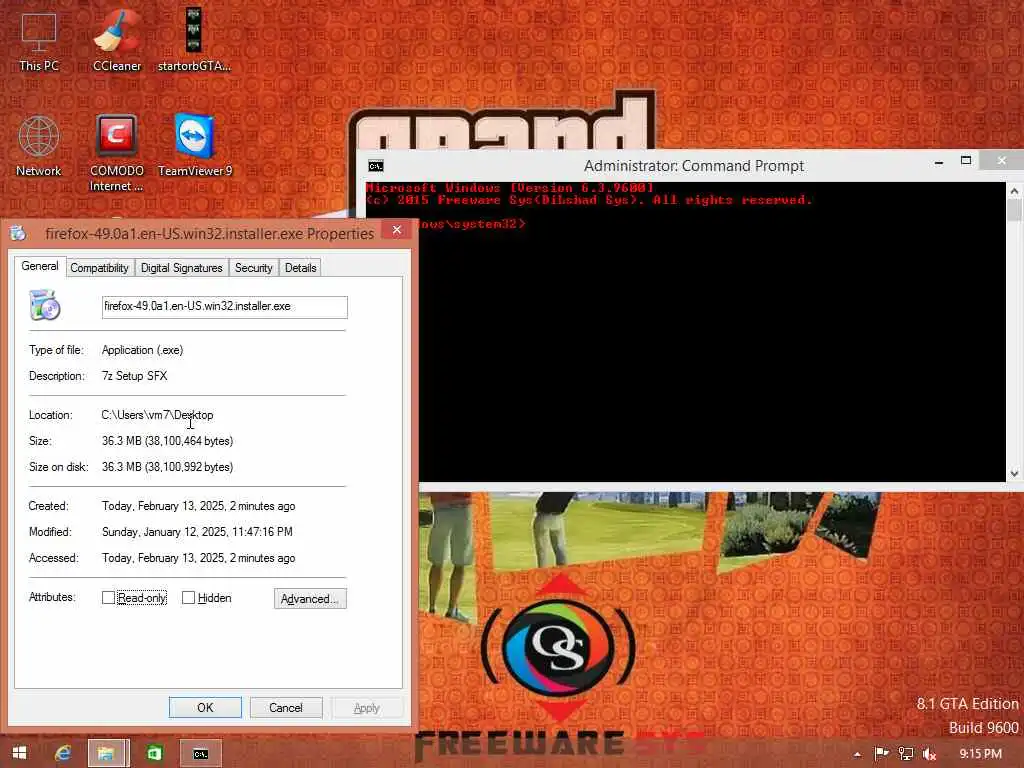The height and width of the screenshot is (768, 1024).
Task: Click the Description value 7z Setup SFX
Action: point(135,376)
